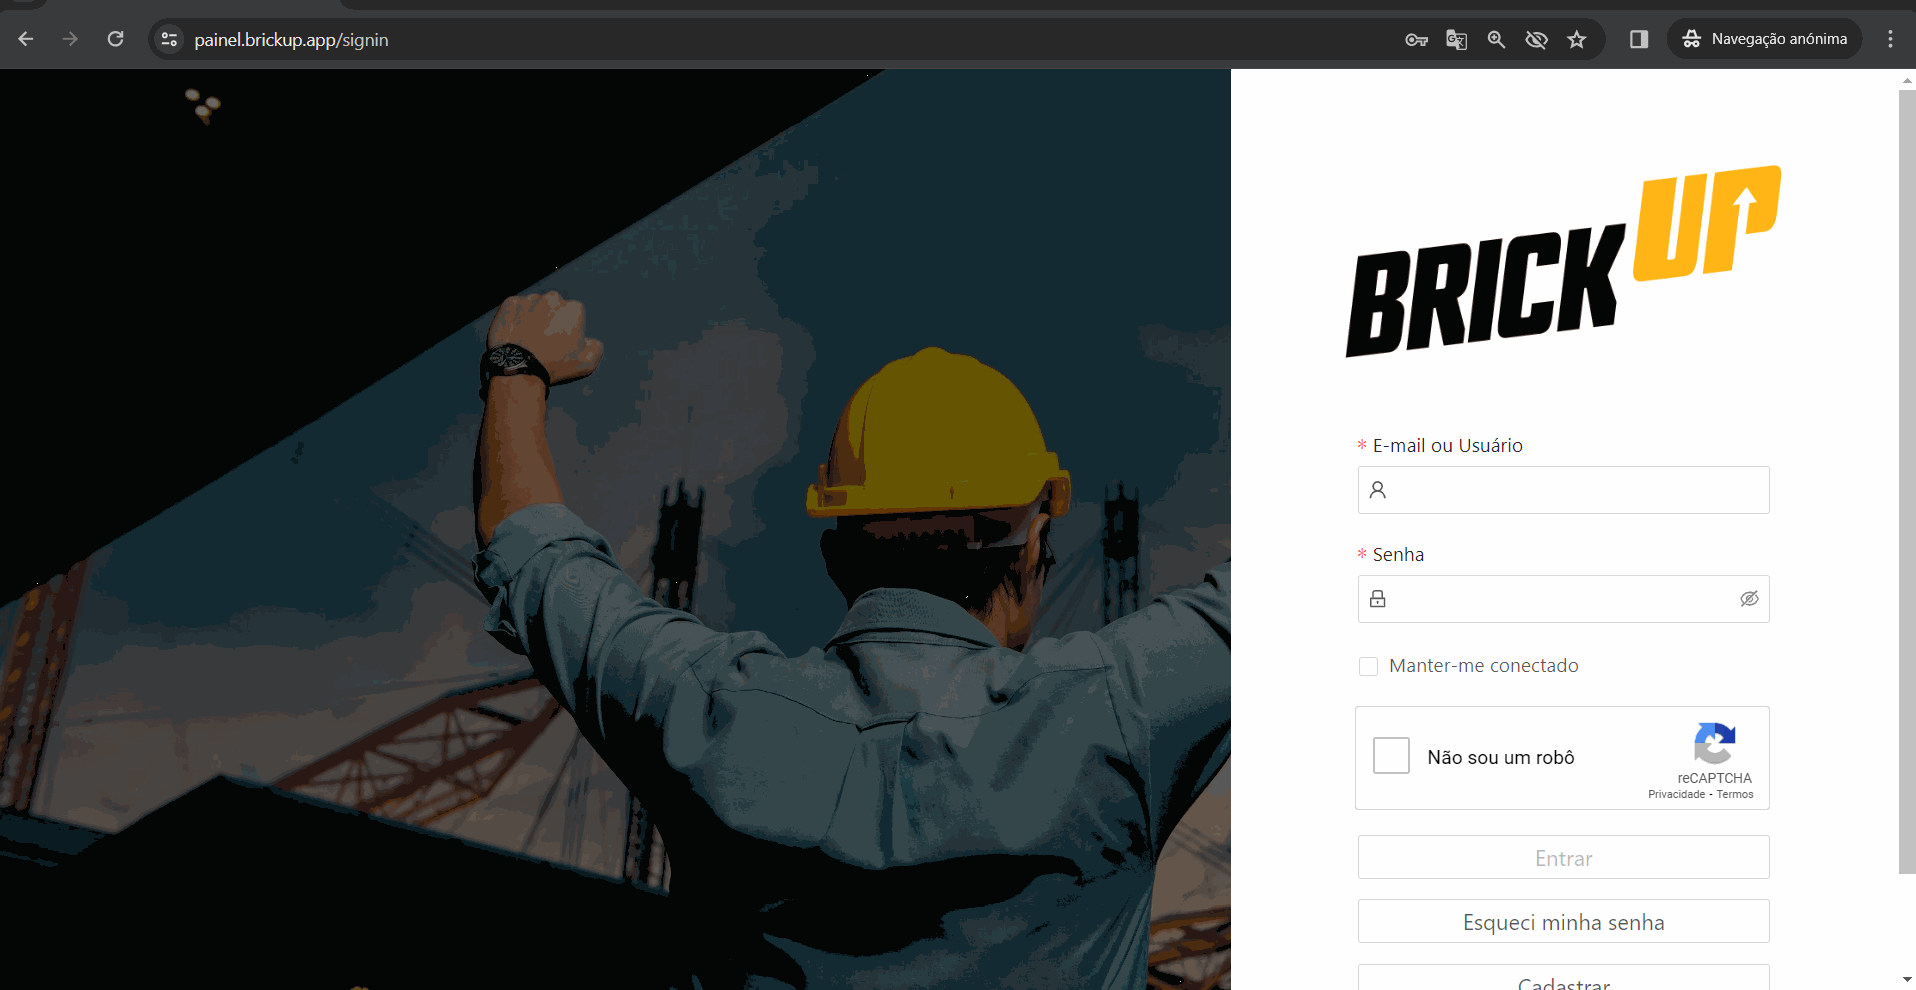Viewport: 1916px width, 990px height.
Task: Open the side panel icon next to the menu
Action: tap(1638, 39)
